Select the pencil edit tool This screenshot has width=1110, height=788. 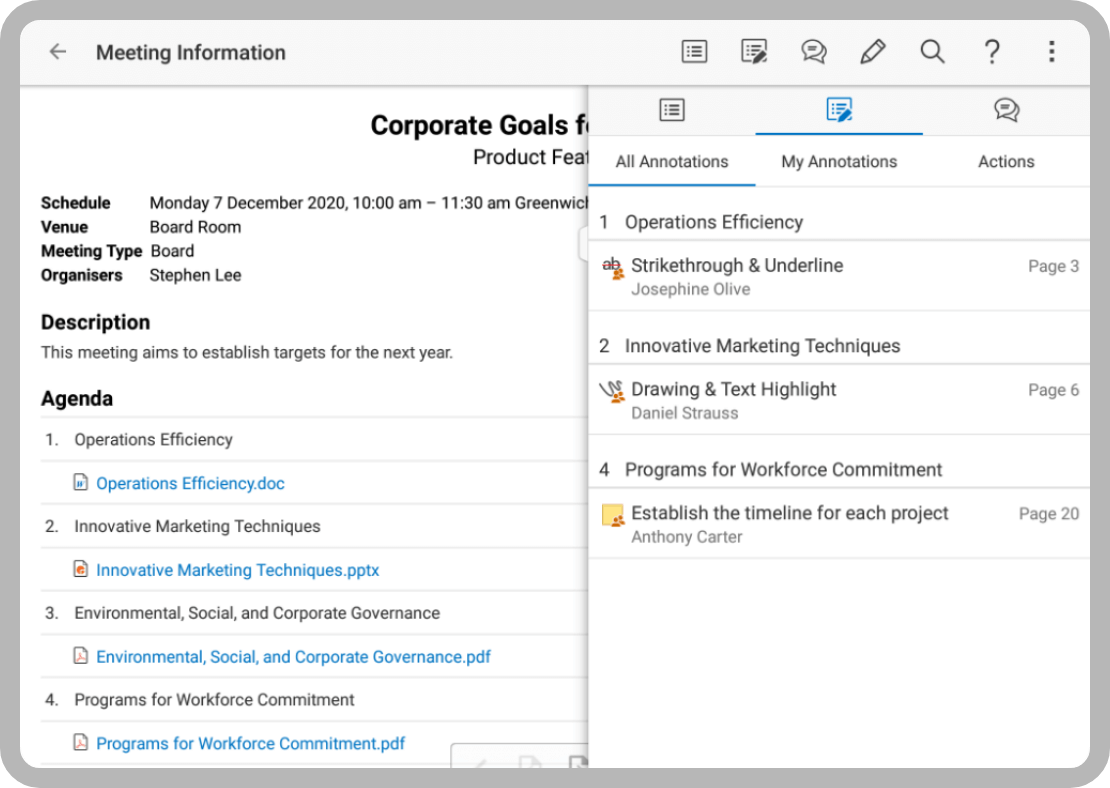click(x=873, y=52)
